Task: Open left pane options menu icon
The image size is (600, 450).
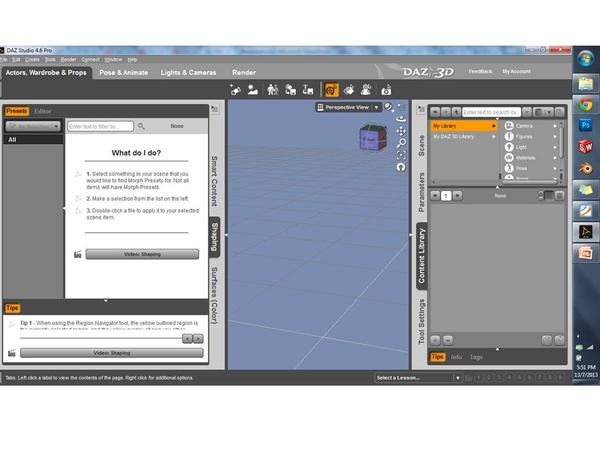Action: tap(215, 109)
